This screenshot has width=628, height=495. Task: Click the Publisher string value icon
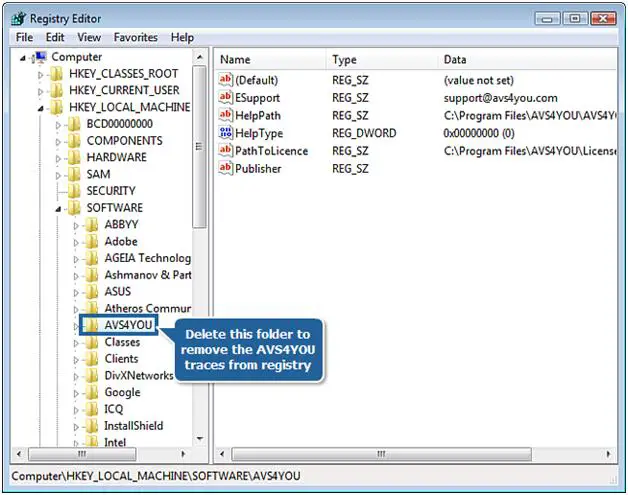pyautogui.click(x=225, y=168)
